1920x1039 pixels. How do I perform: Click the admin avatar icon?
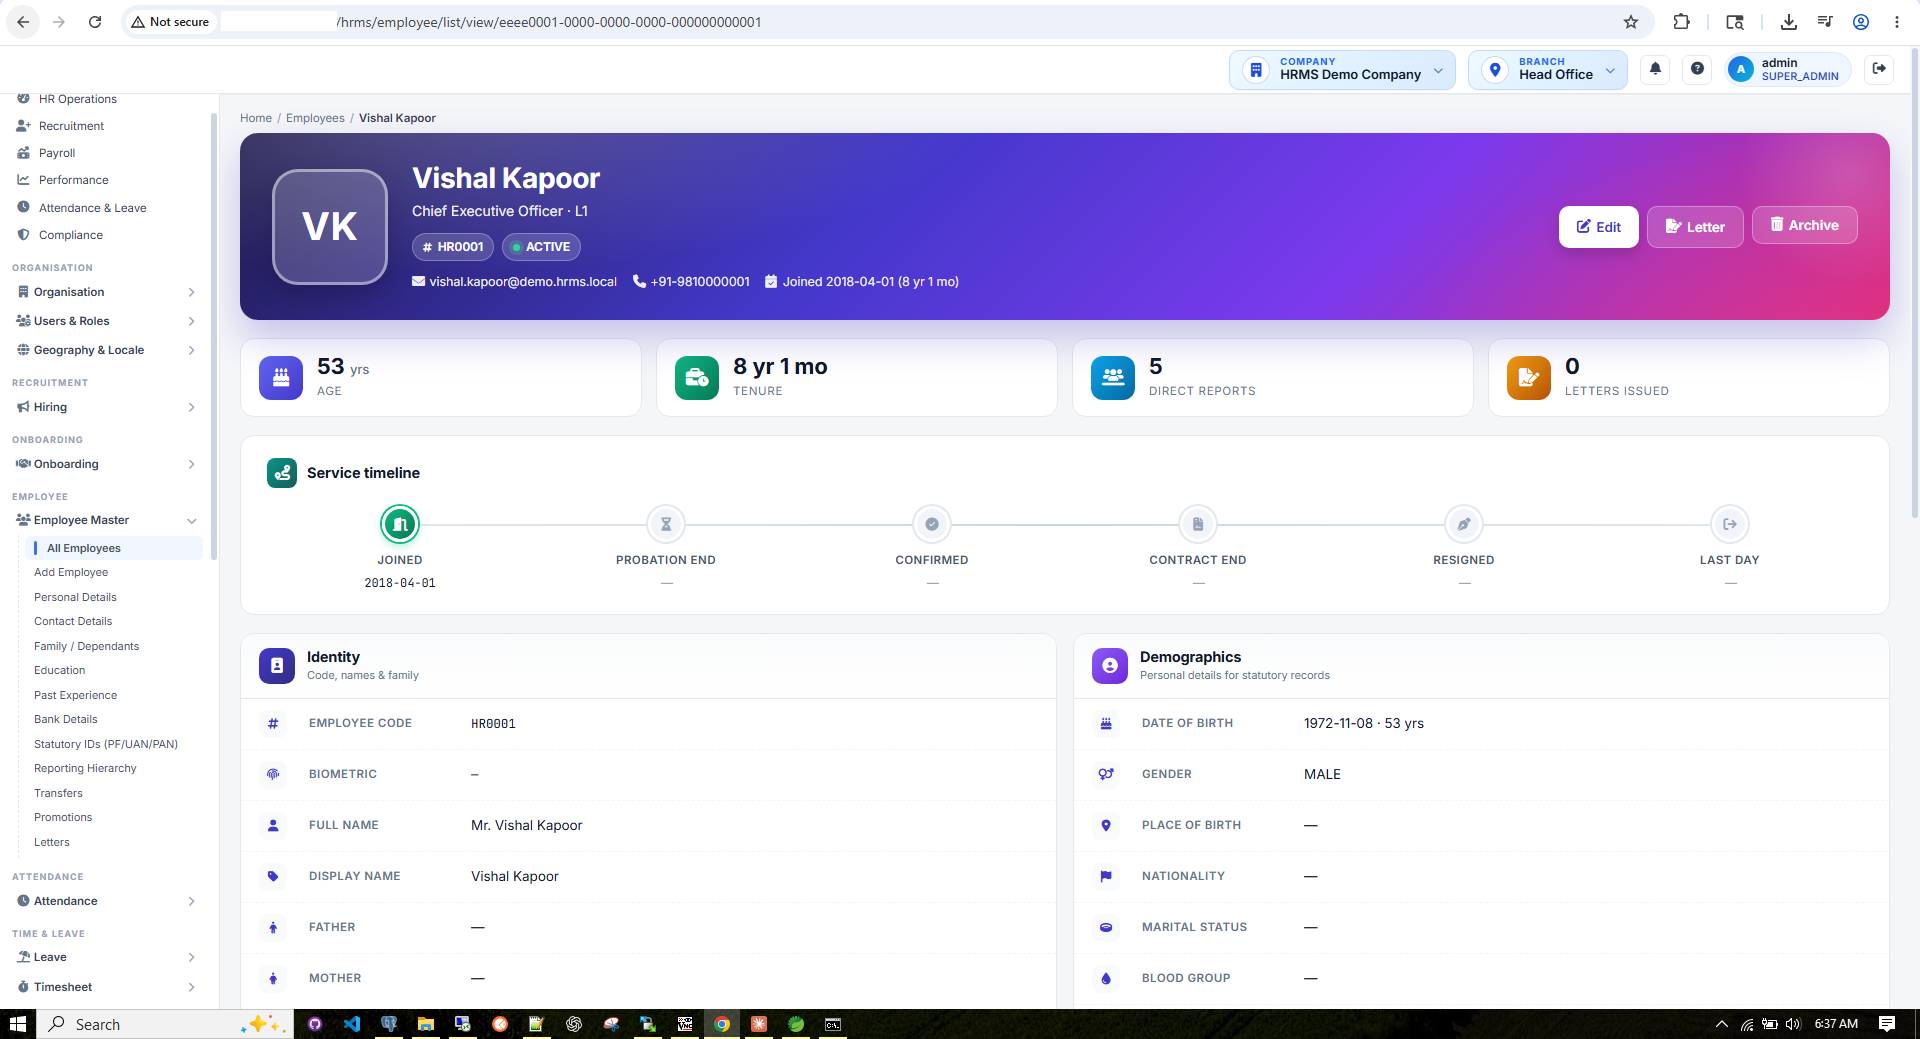tap(1741, 69)
